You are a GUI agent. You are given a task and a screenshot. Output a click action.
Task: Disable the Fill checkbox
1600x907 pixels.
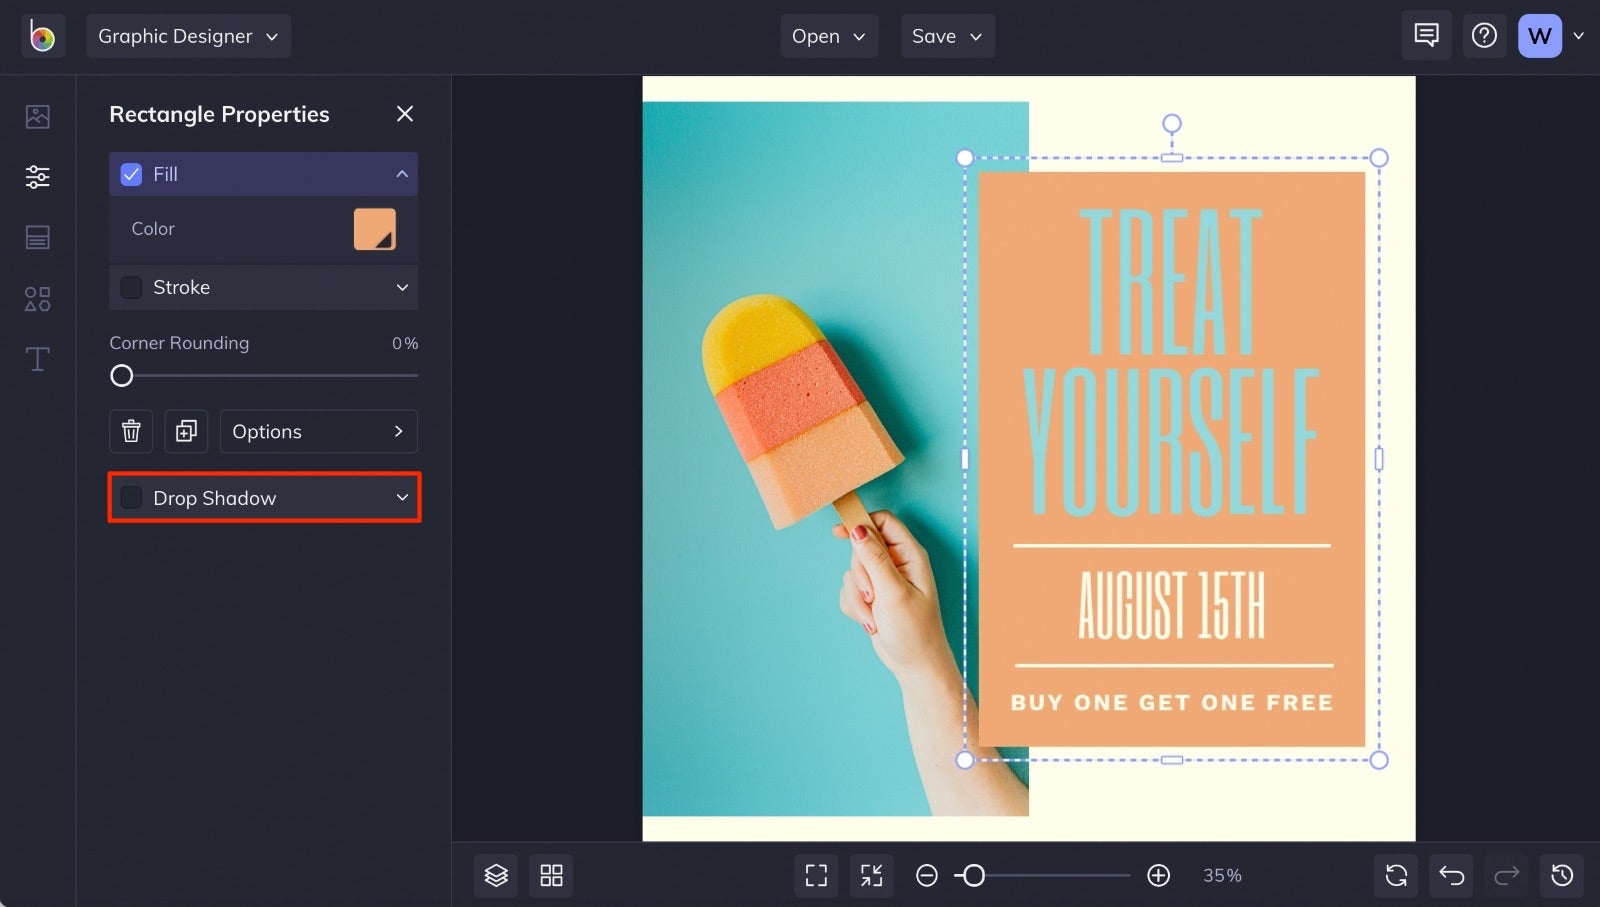(131, 173)
